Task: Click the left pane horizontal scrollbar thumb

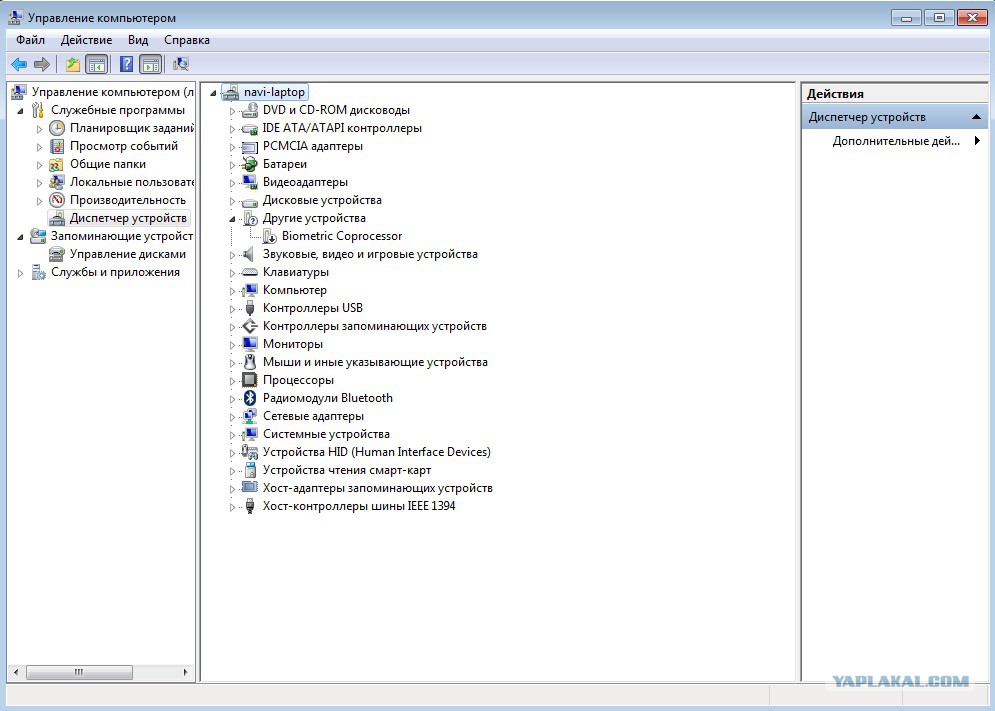Action: click(x=79, y=672)
